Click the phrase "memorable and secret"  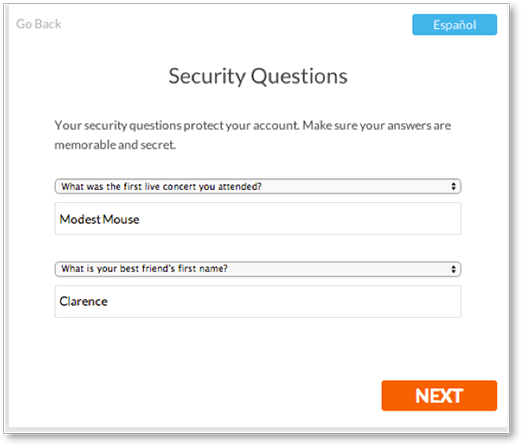115,145
